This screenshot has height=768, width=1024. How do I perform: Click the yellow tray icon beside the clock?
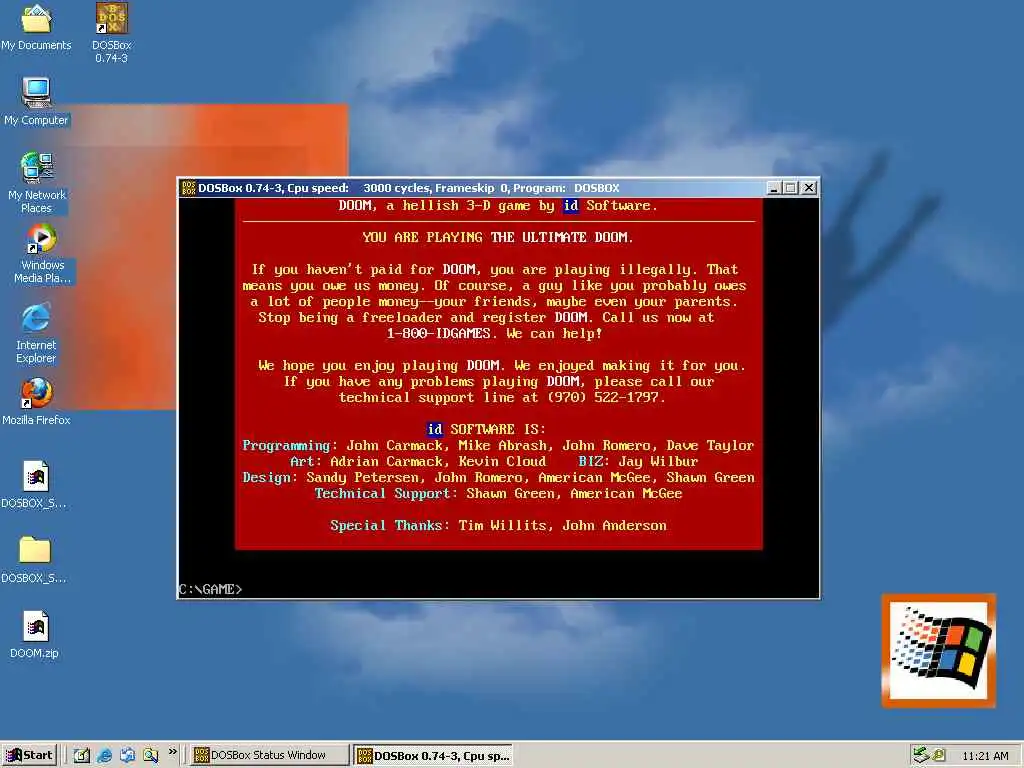pos(938,755)
